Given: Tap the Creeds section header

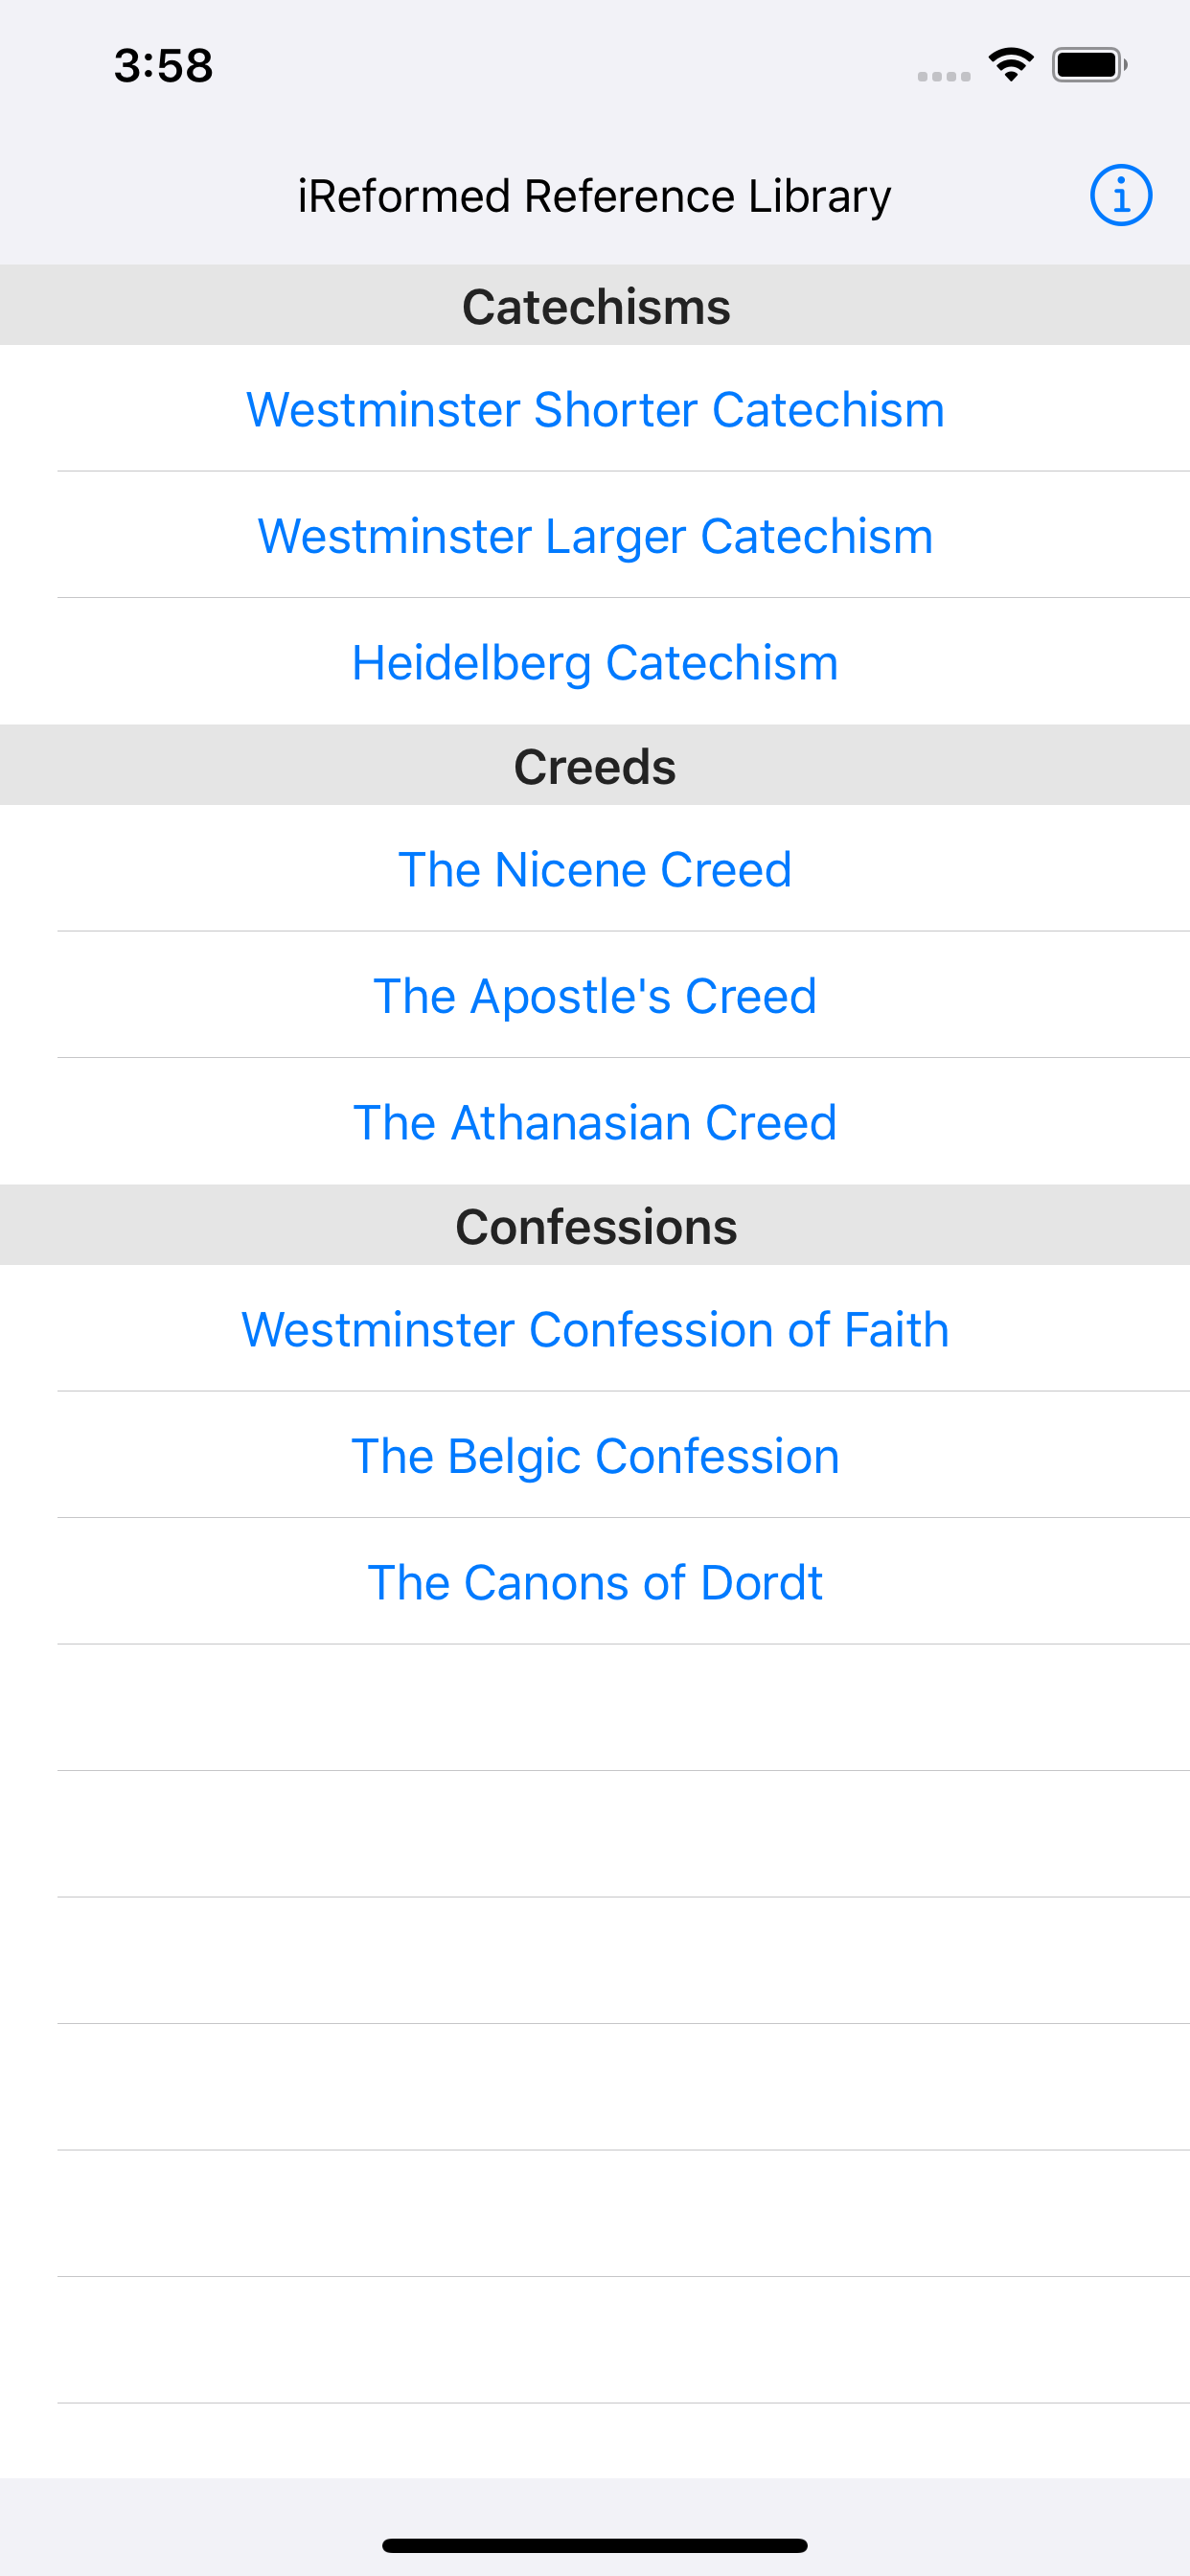Looking at the screenshot, I should click(x=595, y=766).
